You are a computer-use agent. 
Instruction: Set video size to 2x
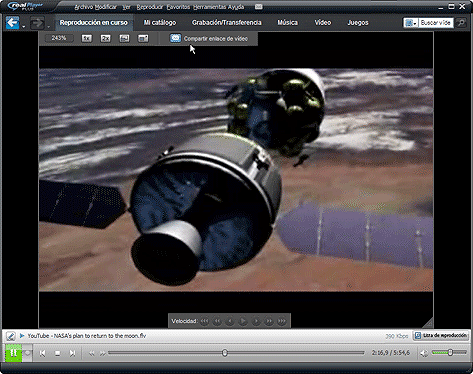(x=105, y=38)
